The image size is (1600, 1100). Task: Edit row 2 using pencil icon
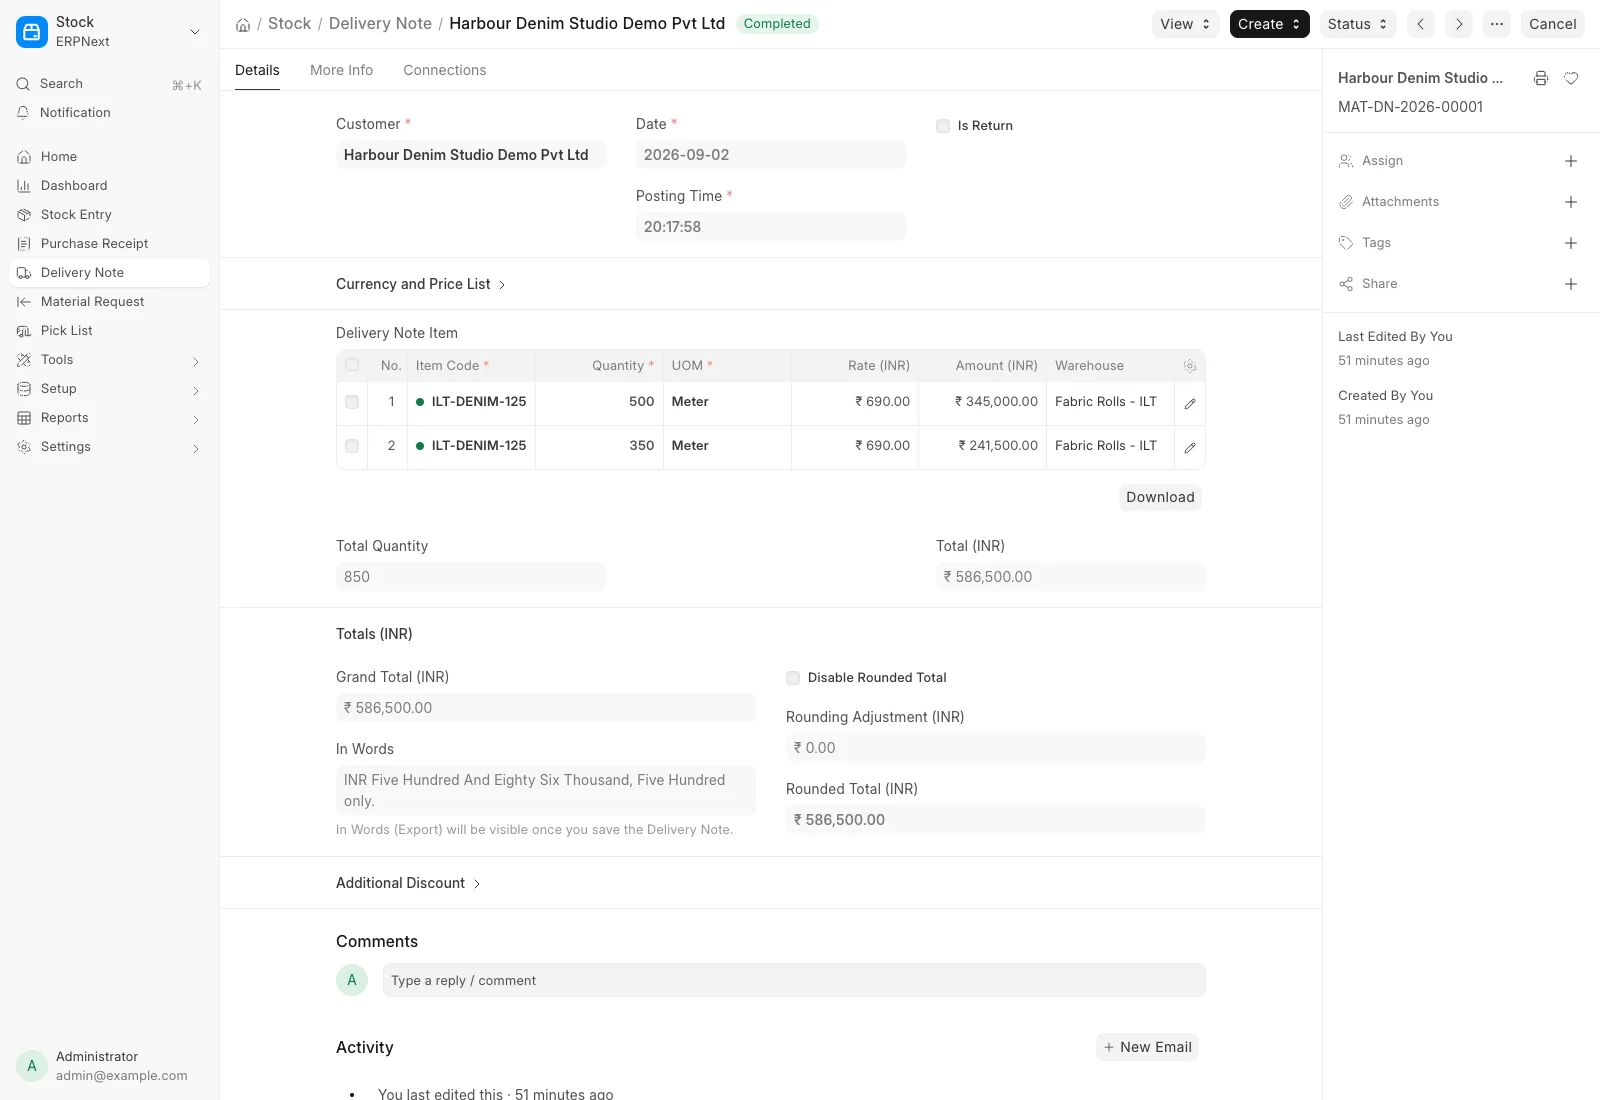pos(1190,447)
